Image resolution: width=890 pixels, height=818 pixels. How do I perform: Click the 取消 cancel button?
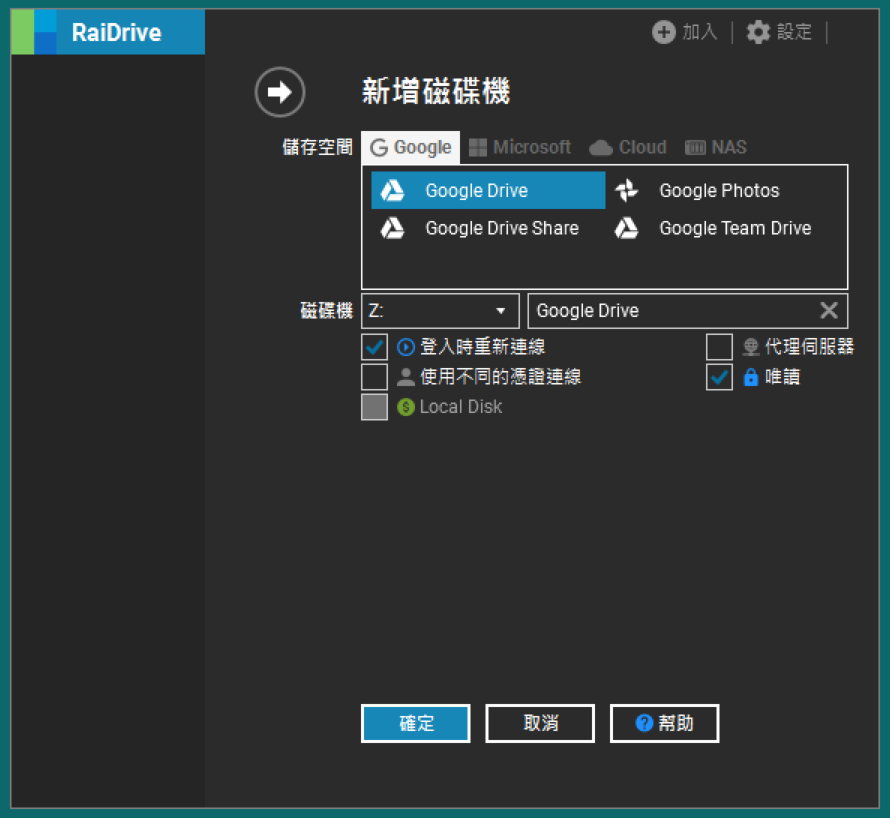click(x=540, y=723)
